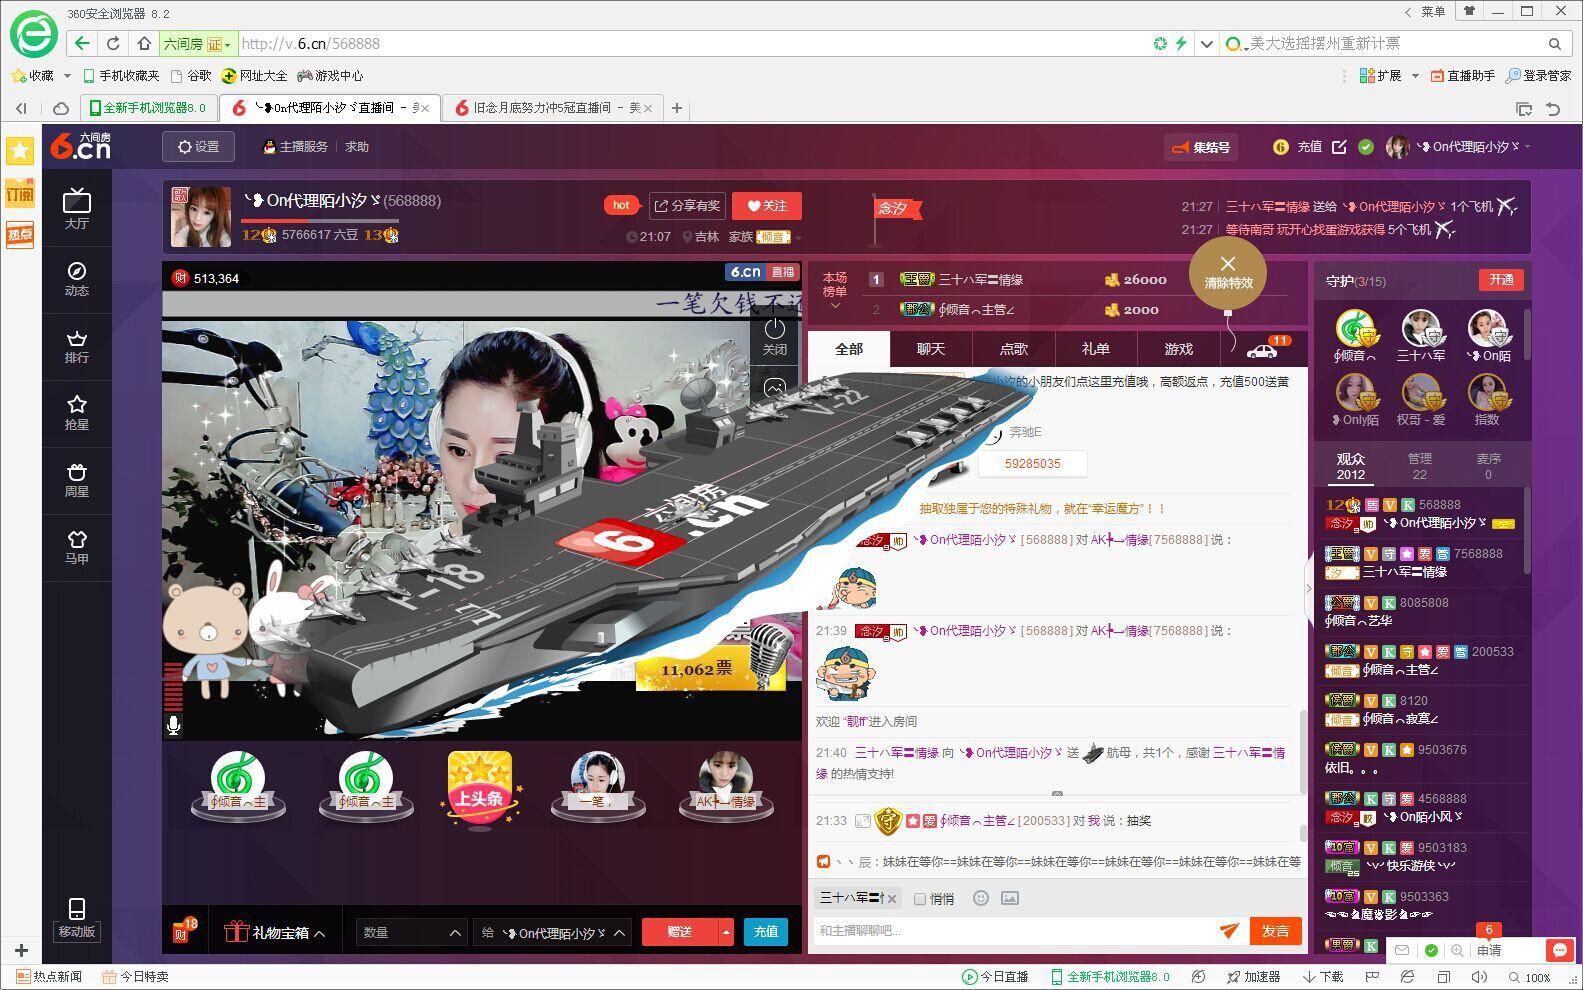The width and height of the screenshot is (1583, 990).
Task: Click the 6.cn logo
Action: pyautogui.click(x=81, y=146)
